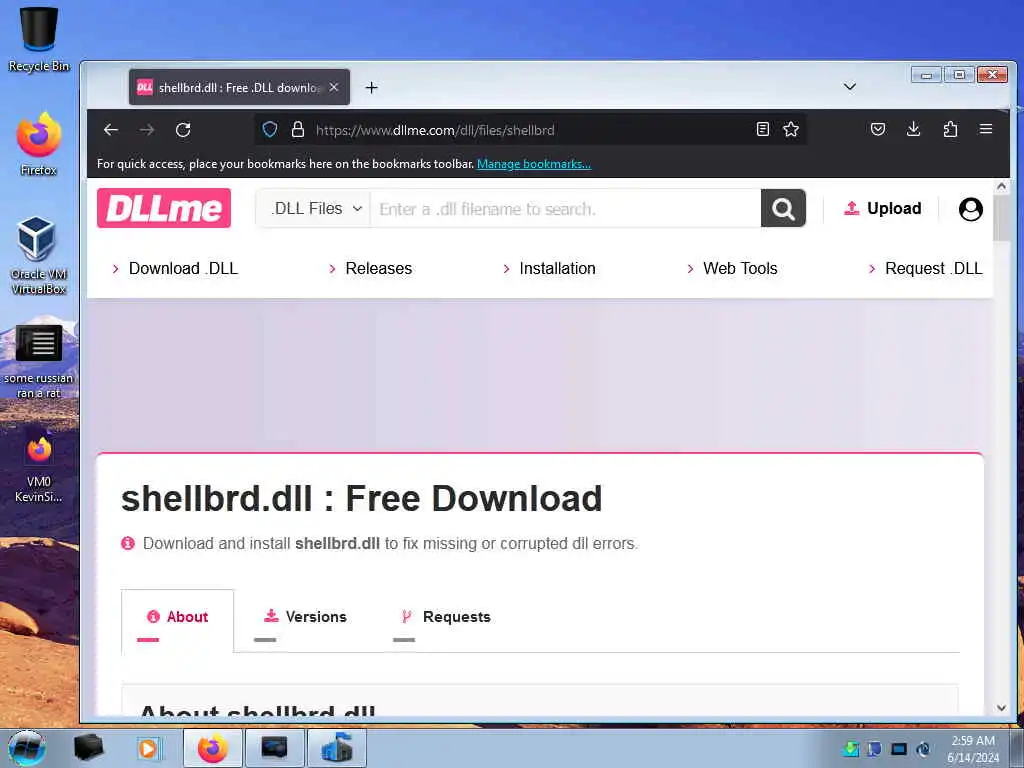Open the Firefox hamburger application menu
Viewport: 1024px width, 768px height.
click(x=986, y=129)
